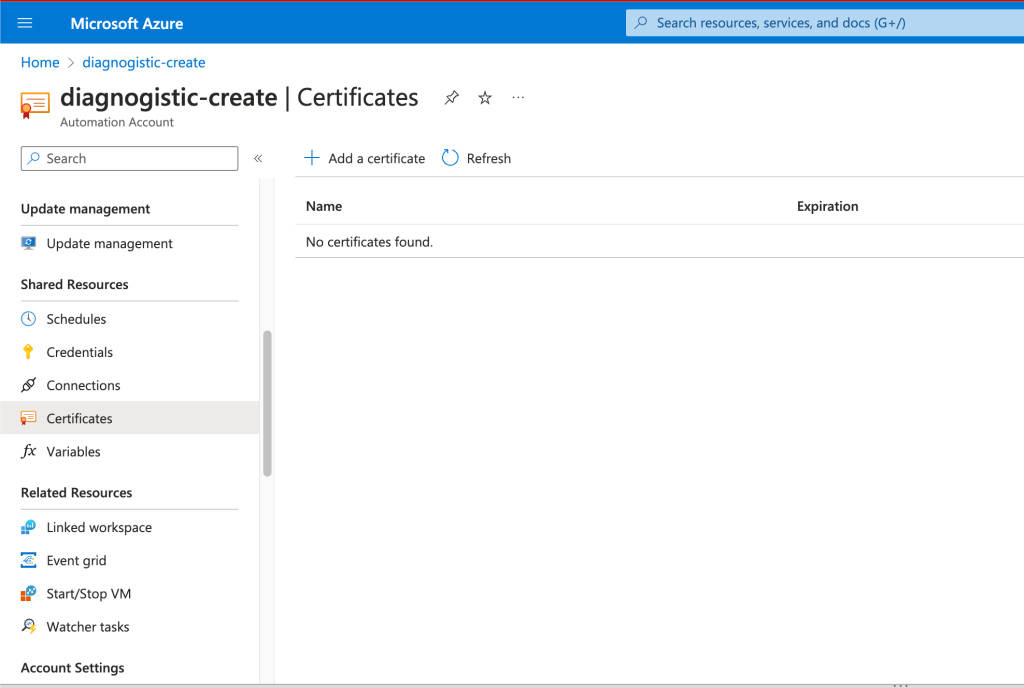Click the Schedules clock icon
The height and width of the screenshot is (688, 1024).
28,319
